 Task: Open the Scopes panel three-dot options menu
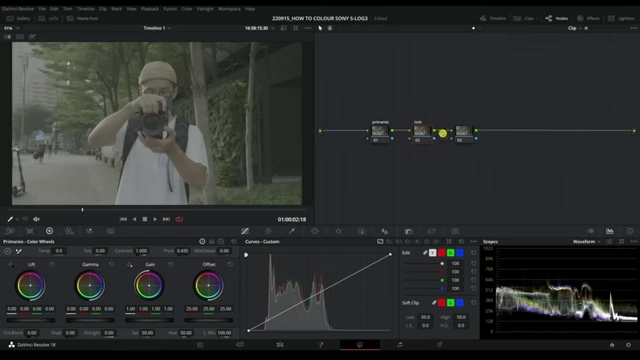(x=633, y=242)
